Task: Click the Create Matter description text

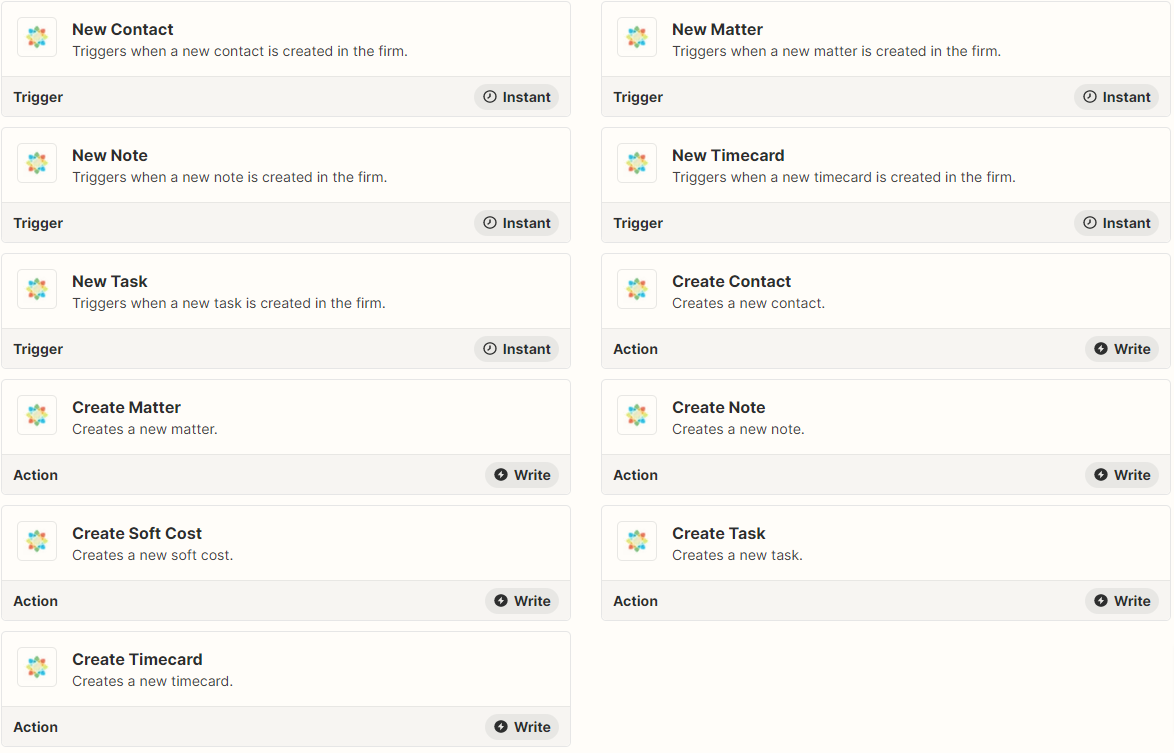Action: 145,429
